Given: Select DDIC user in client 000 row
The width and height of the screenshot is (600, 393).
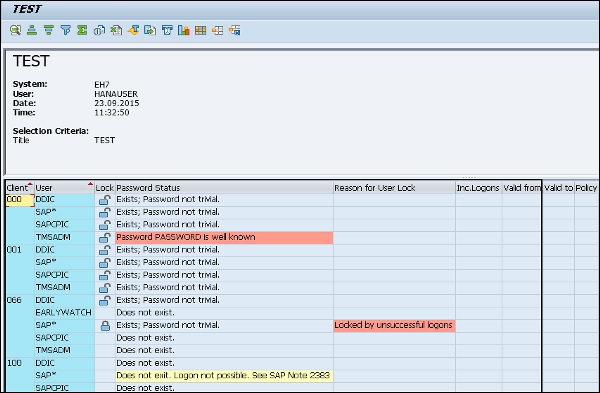Looking at the screenshot, I should (64, 200).
